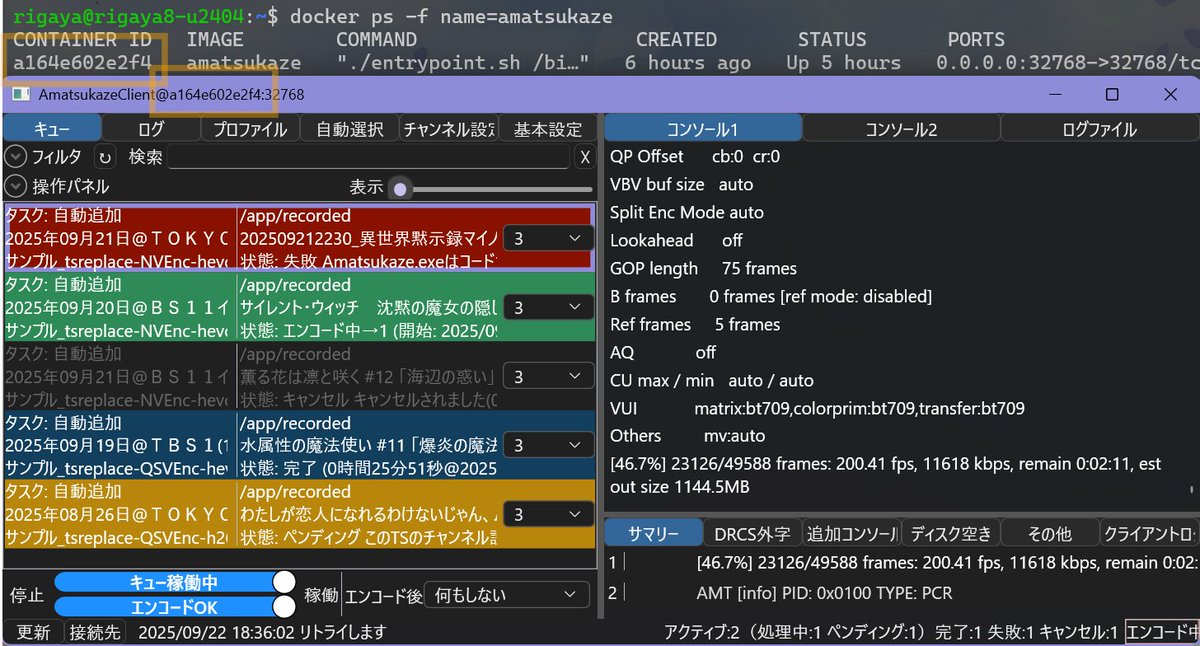
Task: Open priority dropdown for サイレント・ウィッチ task
Action: coord(547,307)
